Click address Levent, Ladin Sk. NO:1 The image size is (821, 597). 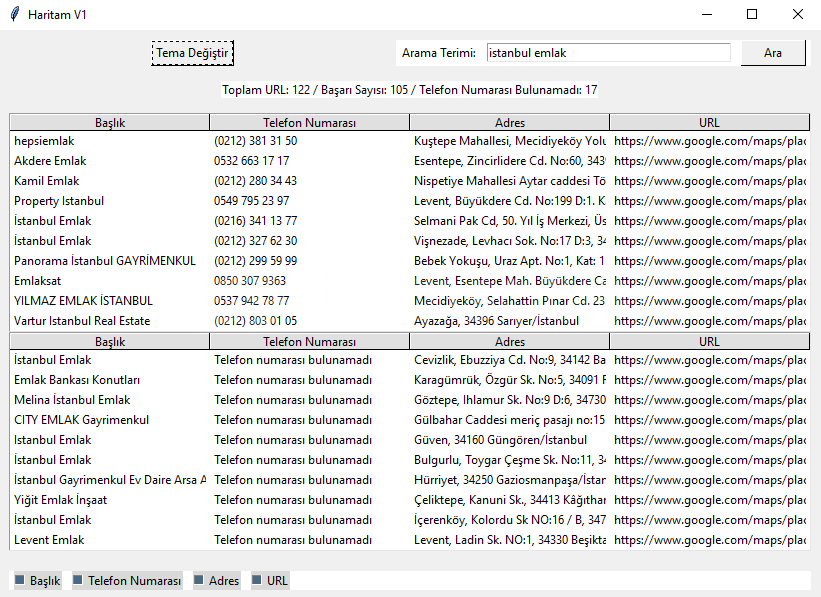510,539
